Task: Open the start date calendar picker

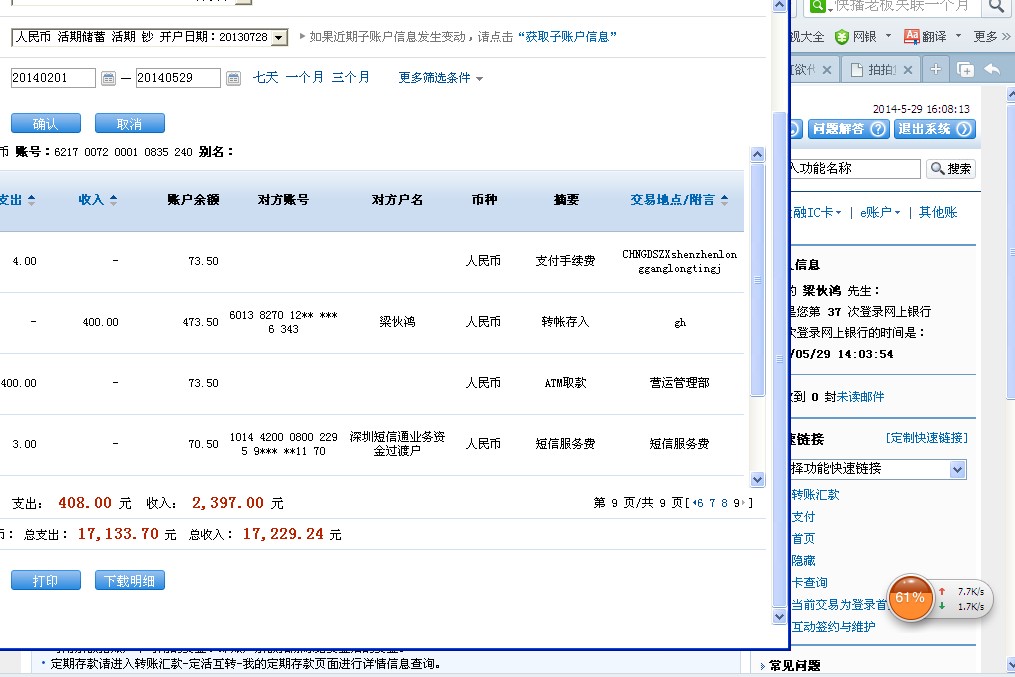Action: click(108, 78)
